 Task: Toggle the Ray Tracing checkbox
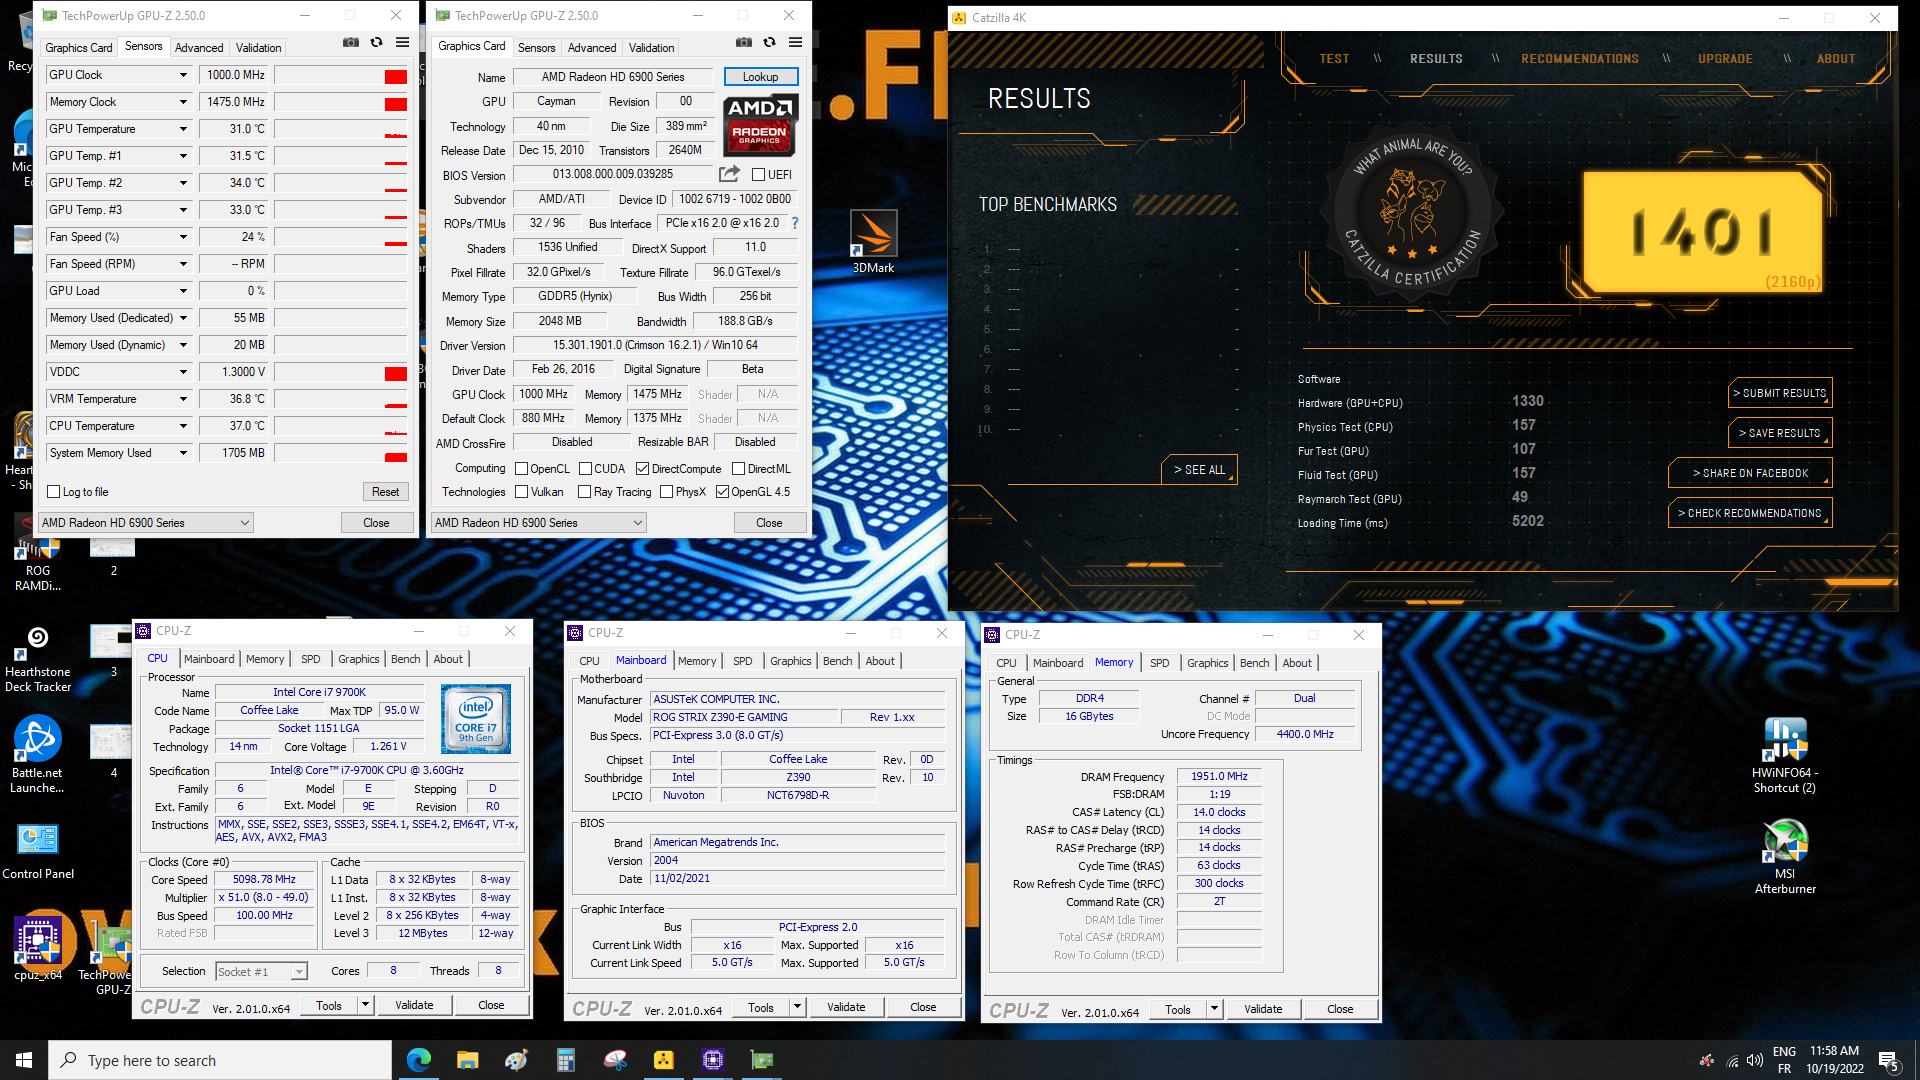tap(585, 492)
